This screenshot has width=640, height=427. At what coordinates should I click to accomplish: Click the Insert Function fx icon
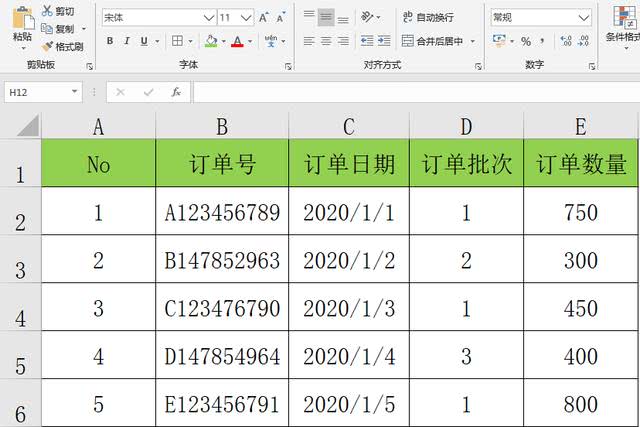coord(176,92)
